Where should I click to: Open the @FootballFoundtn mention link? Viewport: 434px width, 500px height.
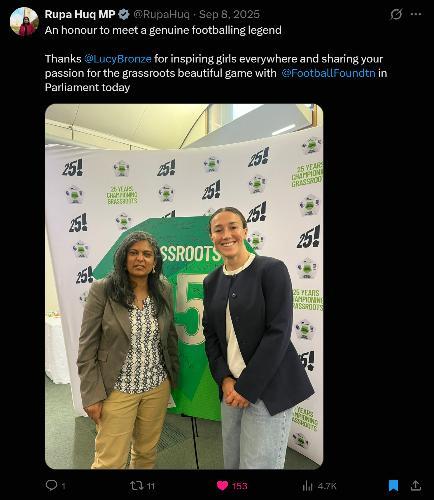click(x=328, y=73)
